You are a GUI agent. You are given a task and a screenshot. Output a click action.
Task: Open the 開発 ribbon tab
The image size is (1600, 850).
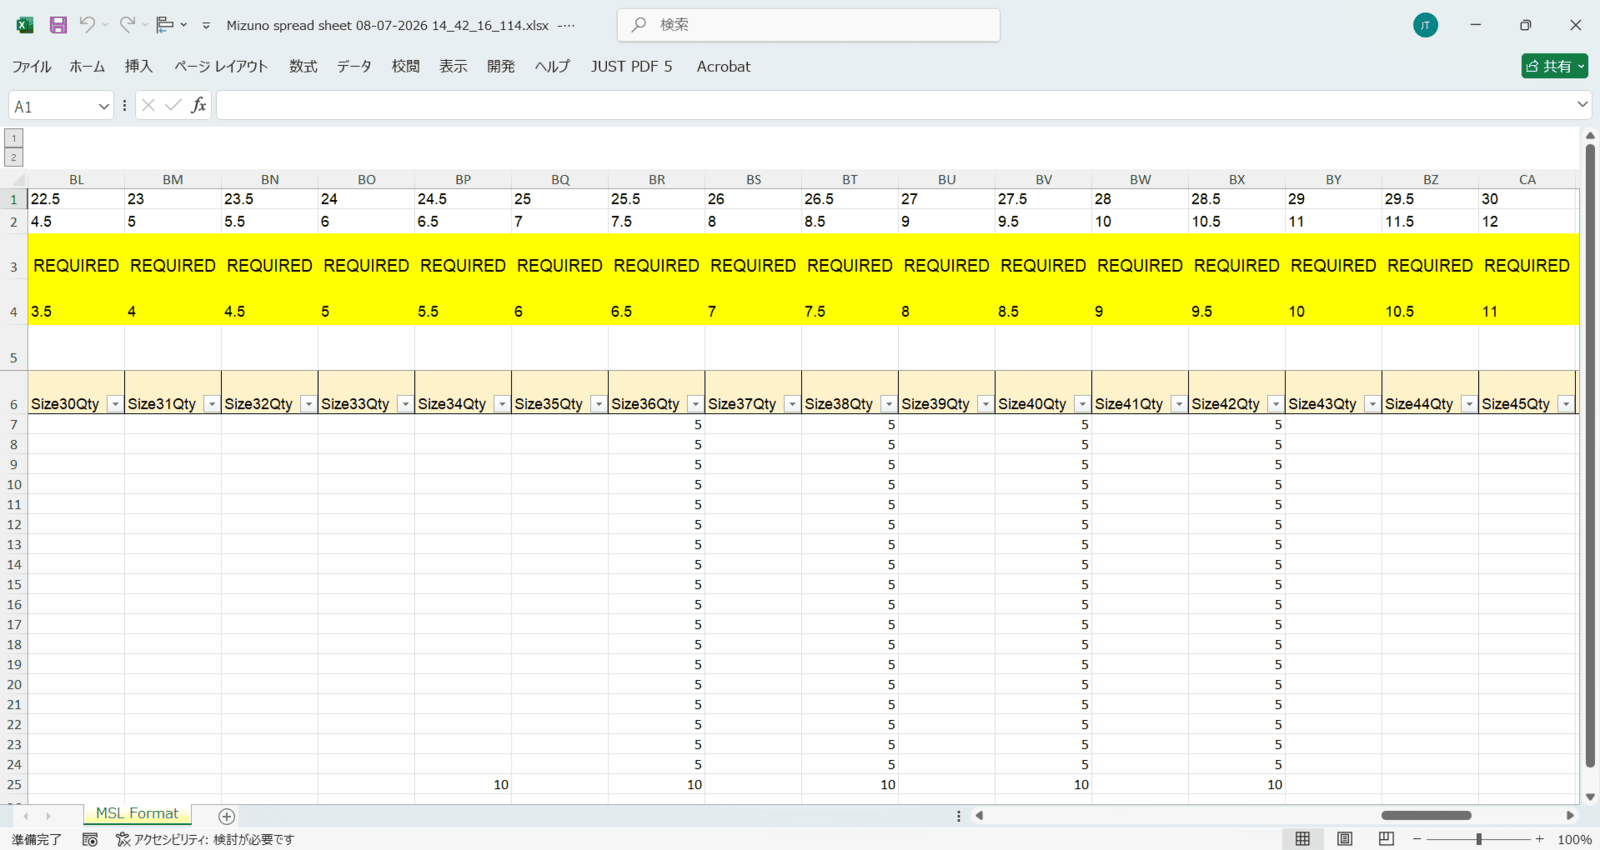(x=501, y=66)
